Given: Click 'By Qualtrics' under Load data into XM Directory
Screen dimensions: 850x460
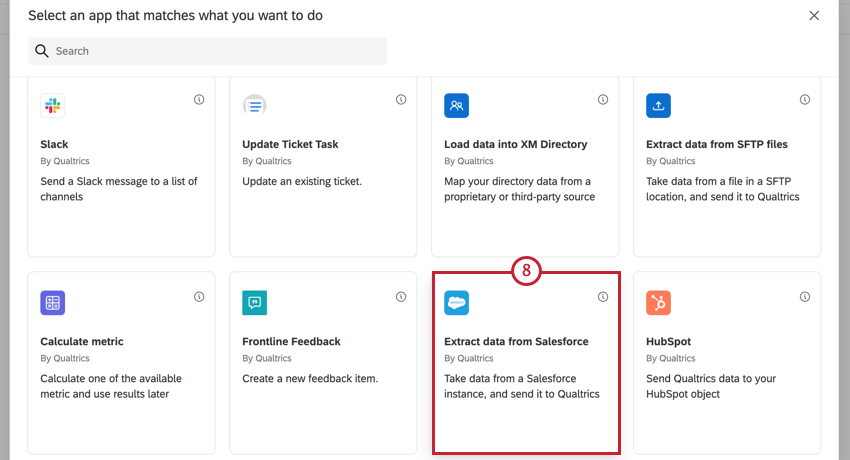Looking at the screenshot, I should (468, 161).
